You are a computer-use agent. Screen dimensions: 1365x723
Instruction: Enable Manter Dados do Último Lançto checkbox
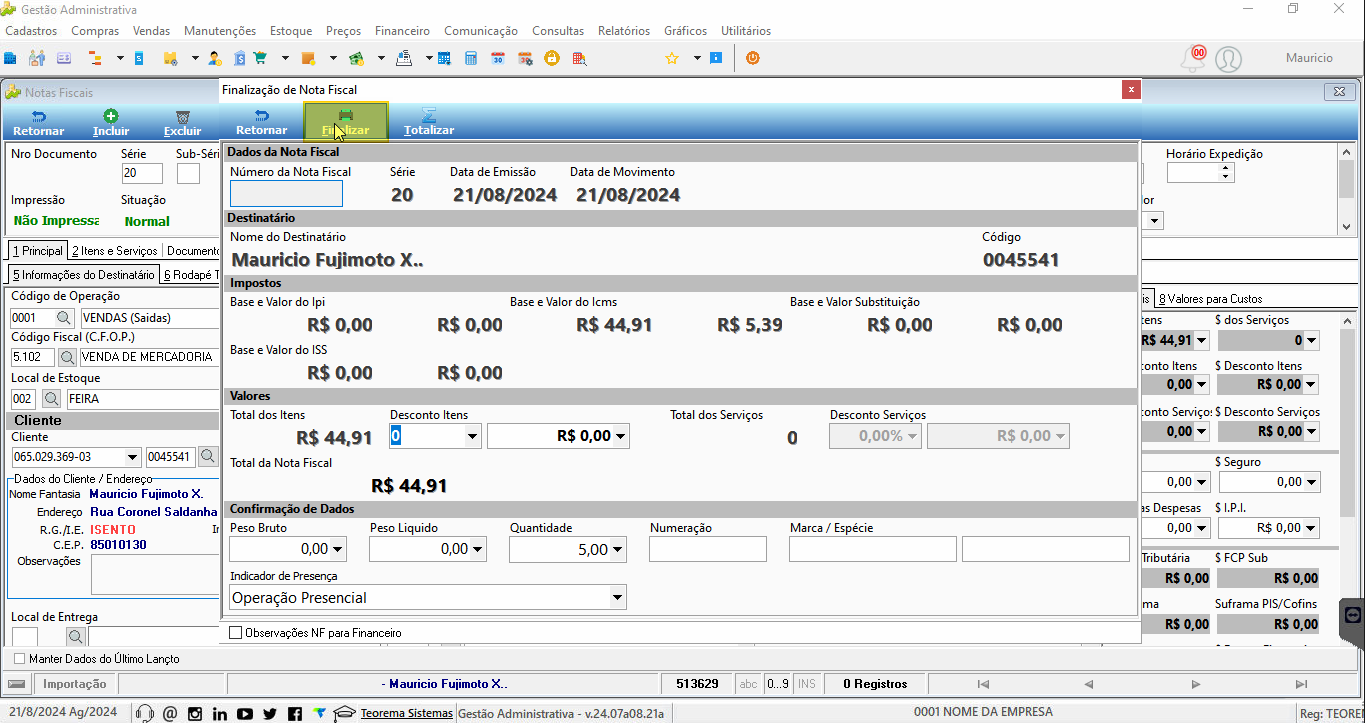(19, 659)
